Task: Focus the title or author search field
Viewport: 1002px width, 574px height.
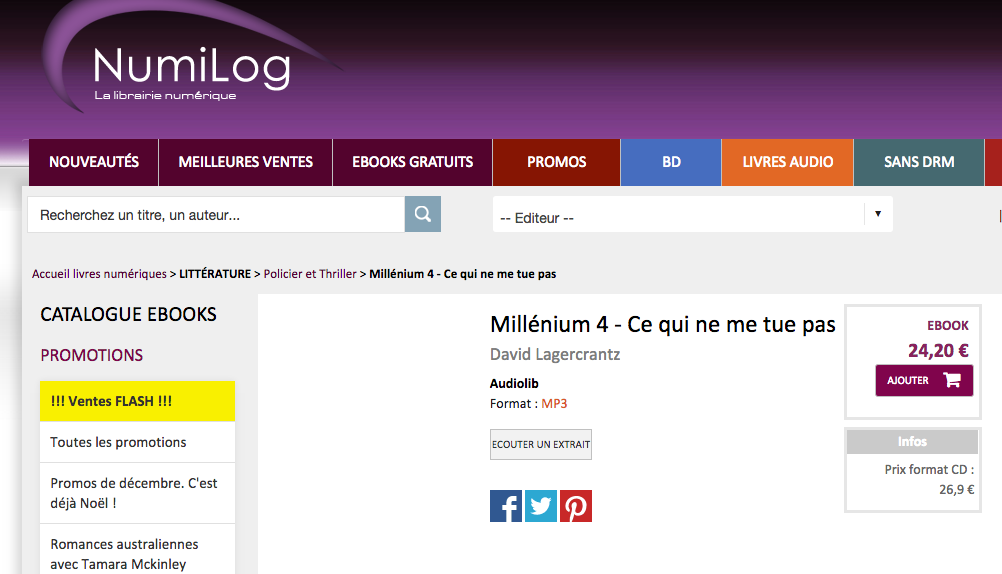Action: pos(216,215)
